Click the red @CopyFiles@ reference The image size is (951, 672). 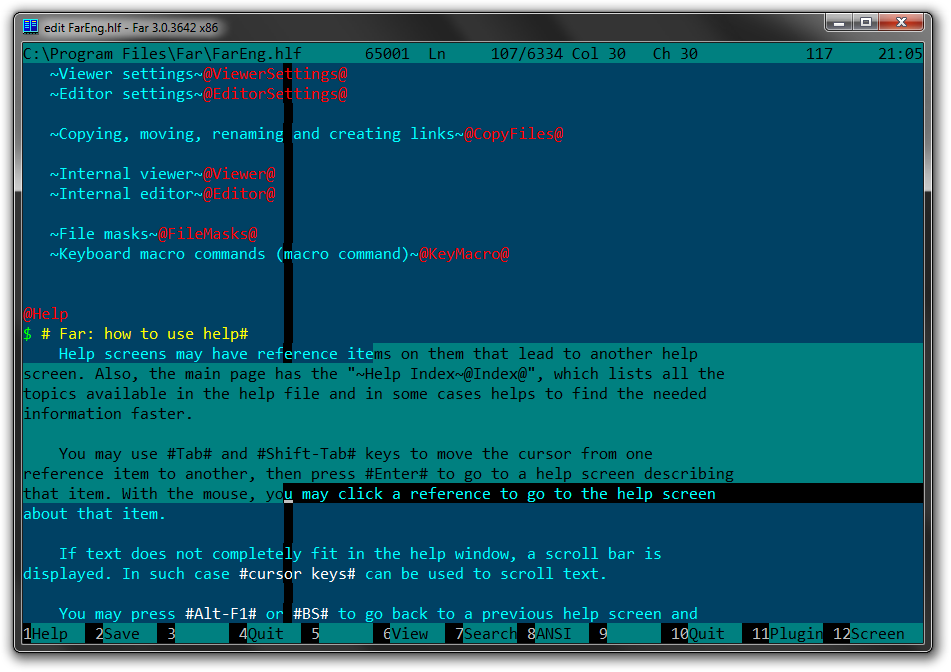click(x=514, y=134)
